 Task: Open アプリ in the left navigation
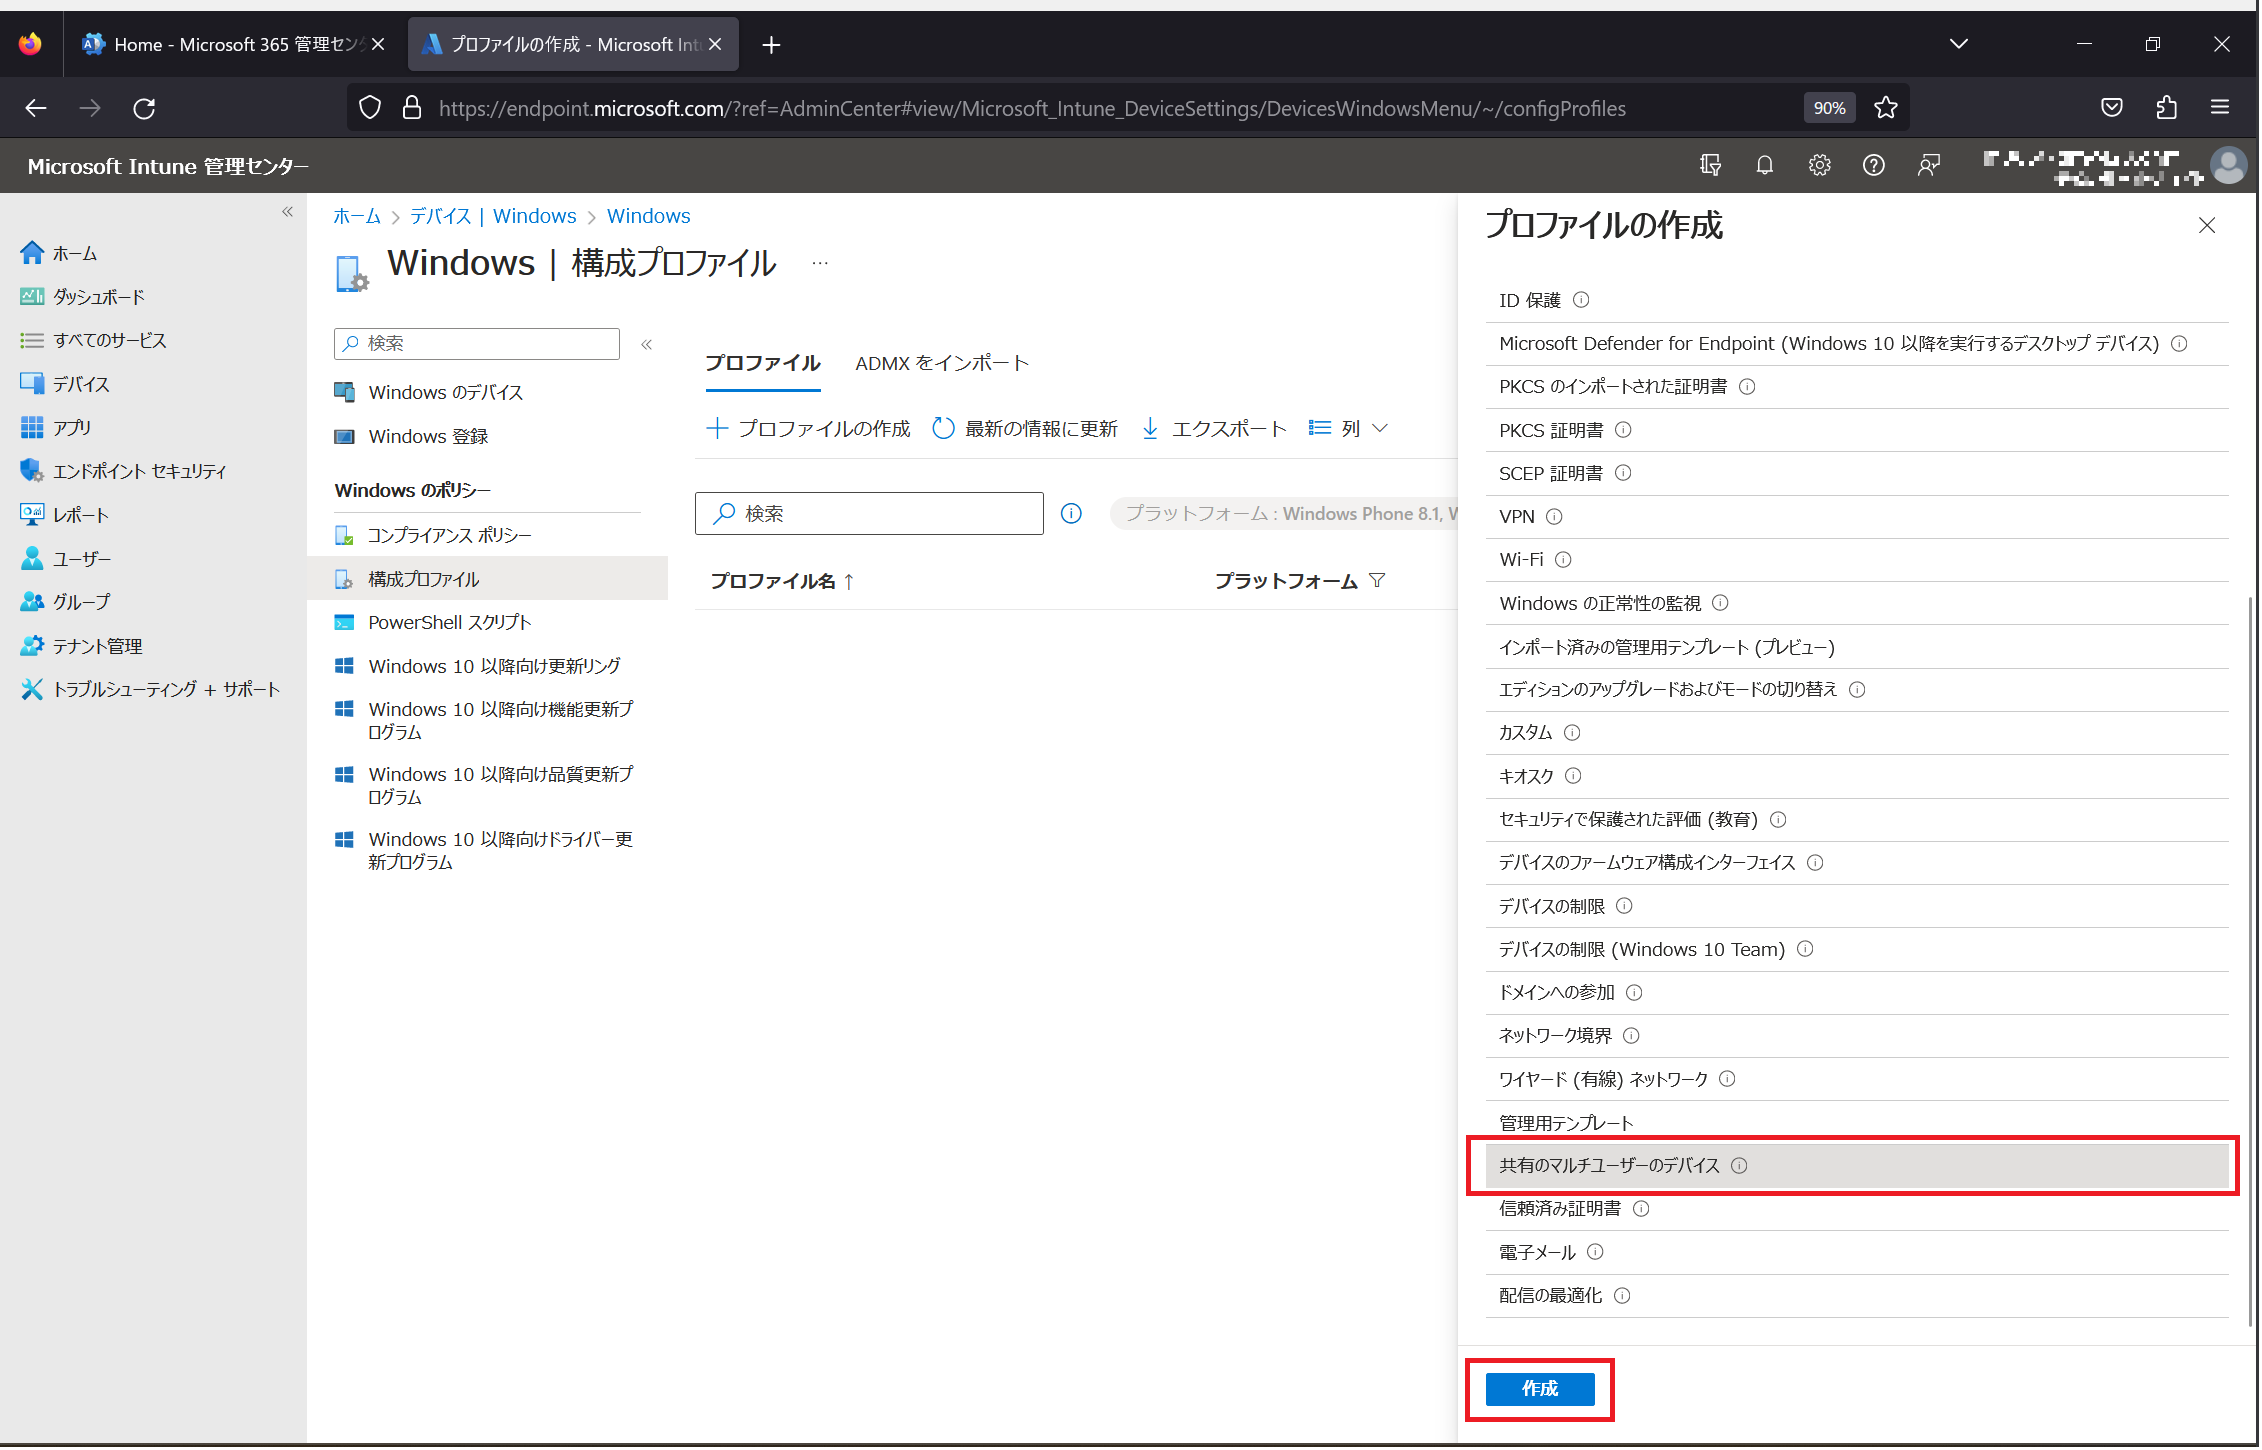click(56, 428)
